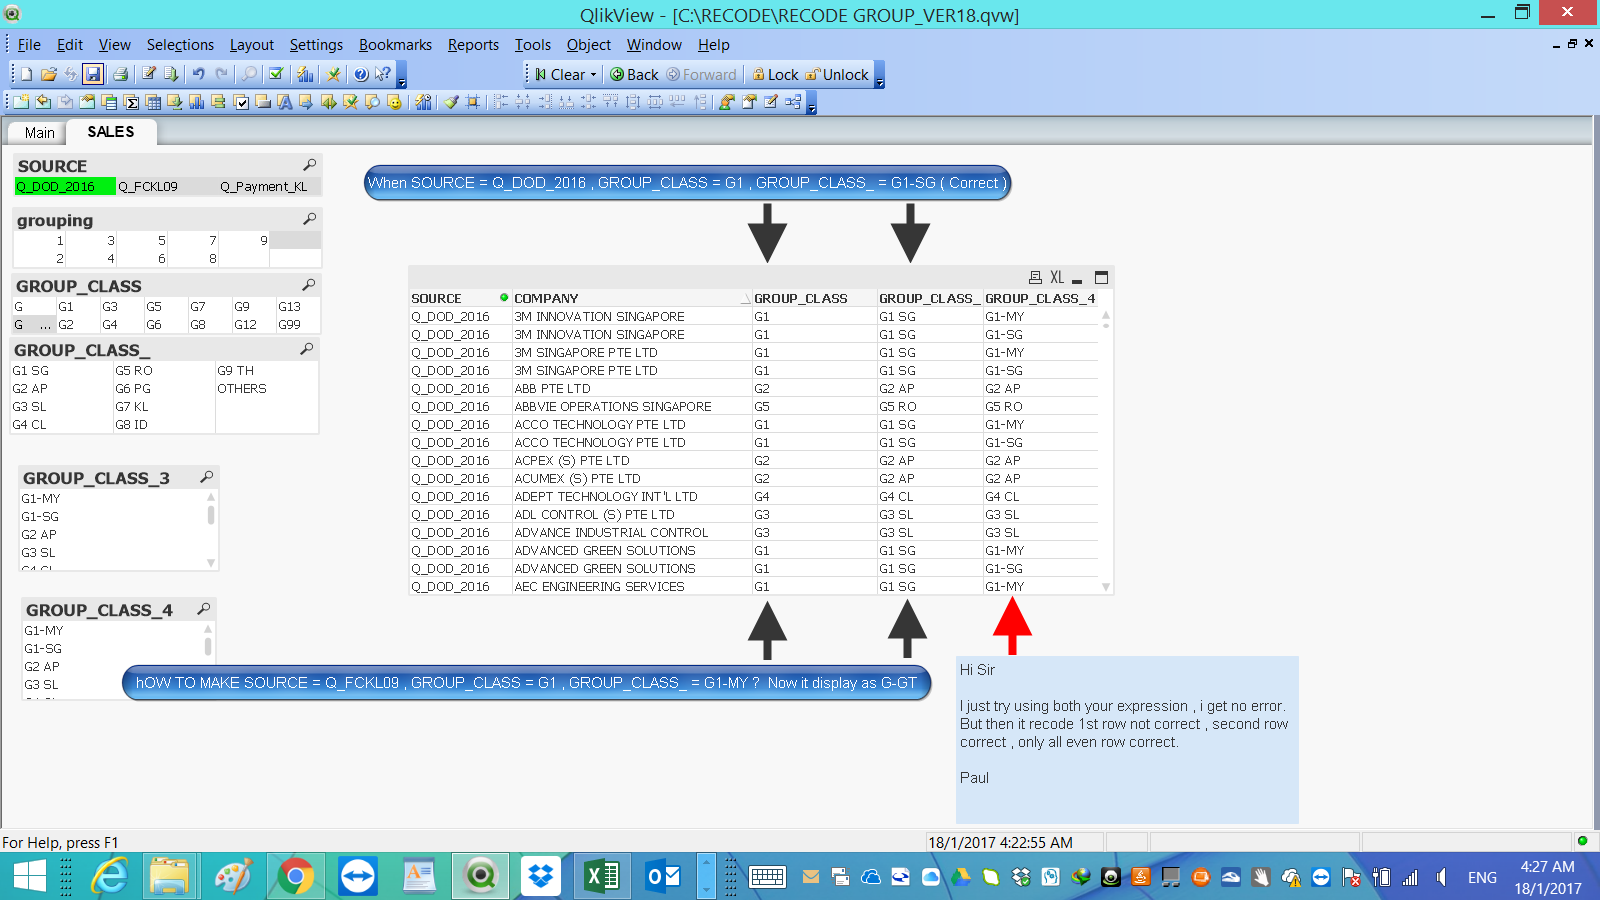Select Q_Payment_KL in SOURCE list box

pyautogui.click(x=269, y=186)
